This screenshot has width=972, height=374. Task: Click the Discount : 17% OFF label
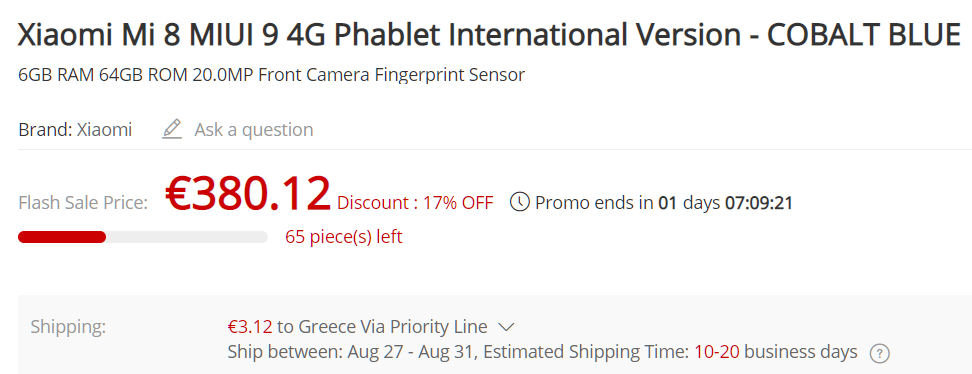415,203
